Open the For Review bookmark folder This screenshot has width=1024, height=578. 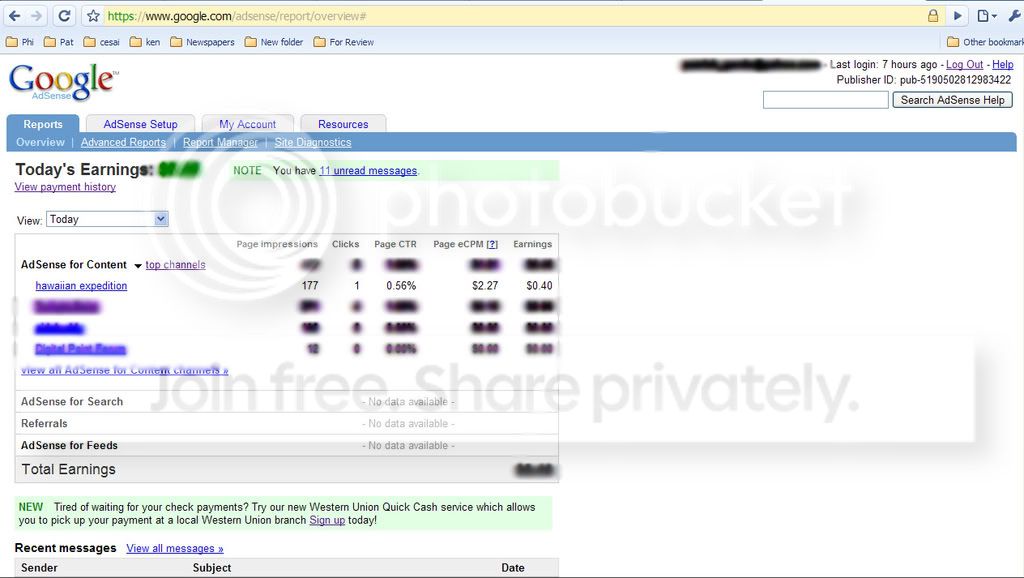[344, 42]
